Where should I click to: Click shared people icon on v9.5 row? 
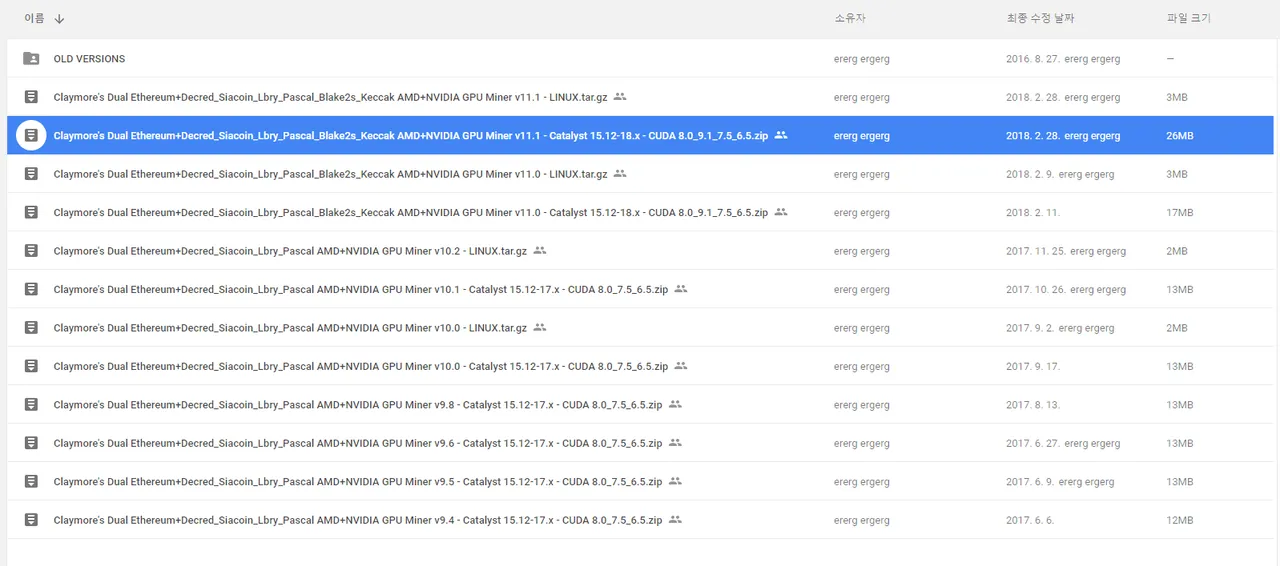tap(675, 482)
